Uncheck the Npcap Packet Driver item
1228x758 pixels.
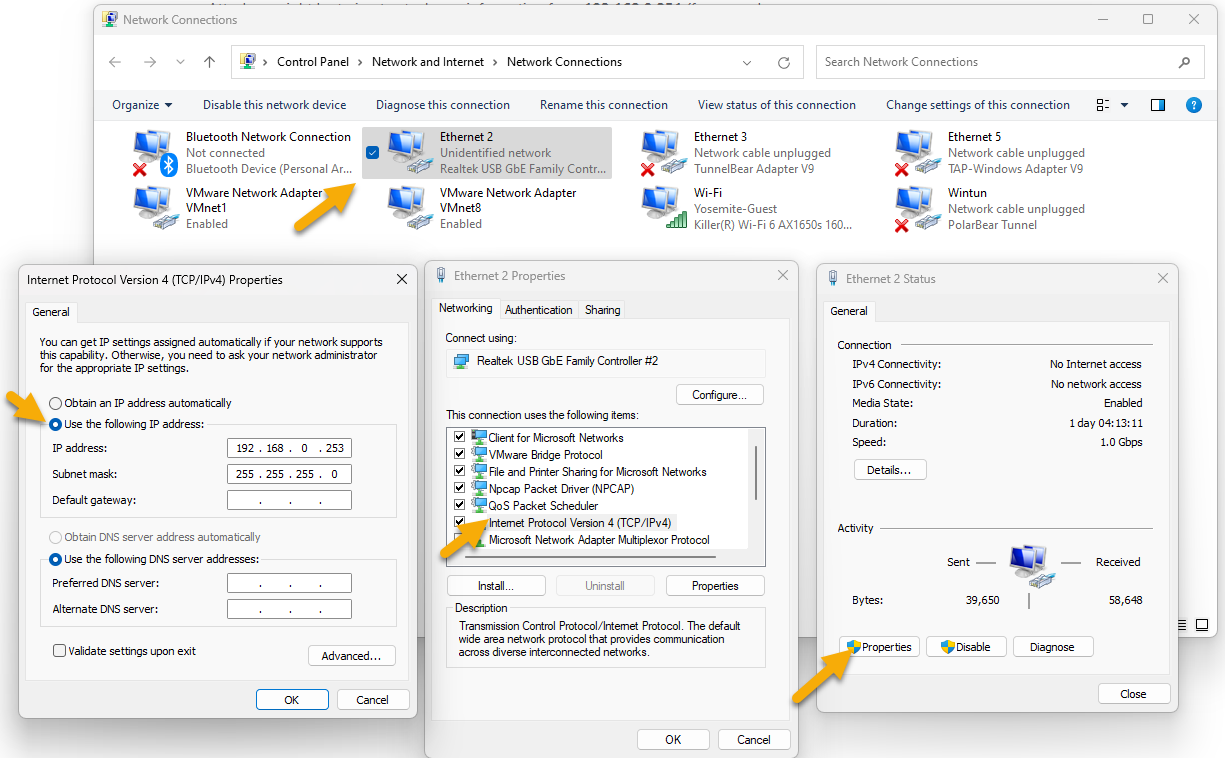460,489
